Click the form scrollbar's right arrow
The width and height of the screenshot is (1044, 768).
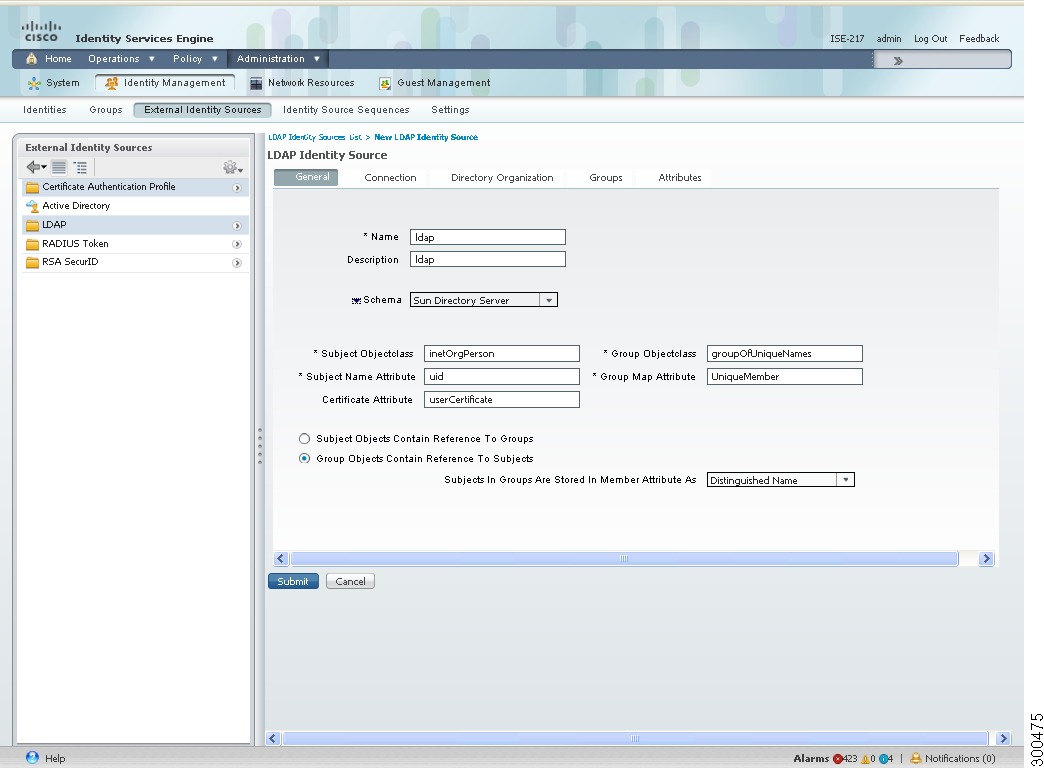click(986, 559)
